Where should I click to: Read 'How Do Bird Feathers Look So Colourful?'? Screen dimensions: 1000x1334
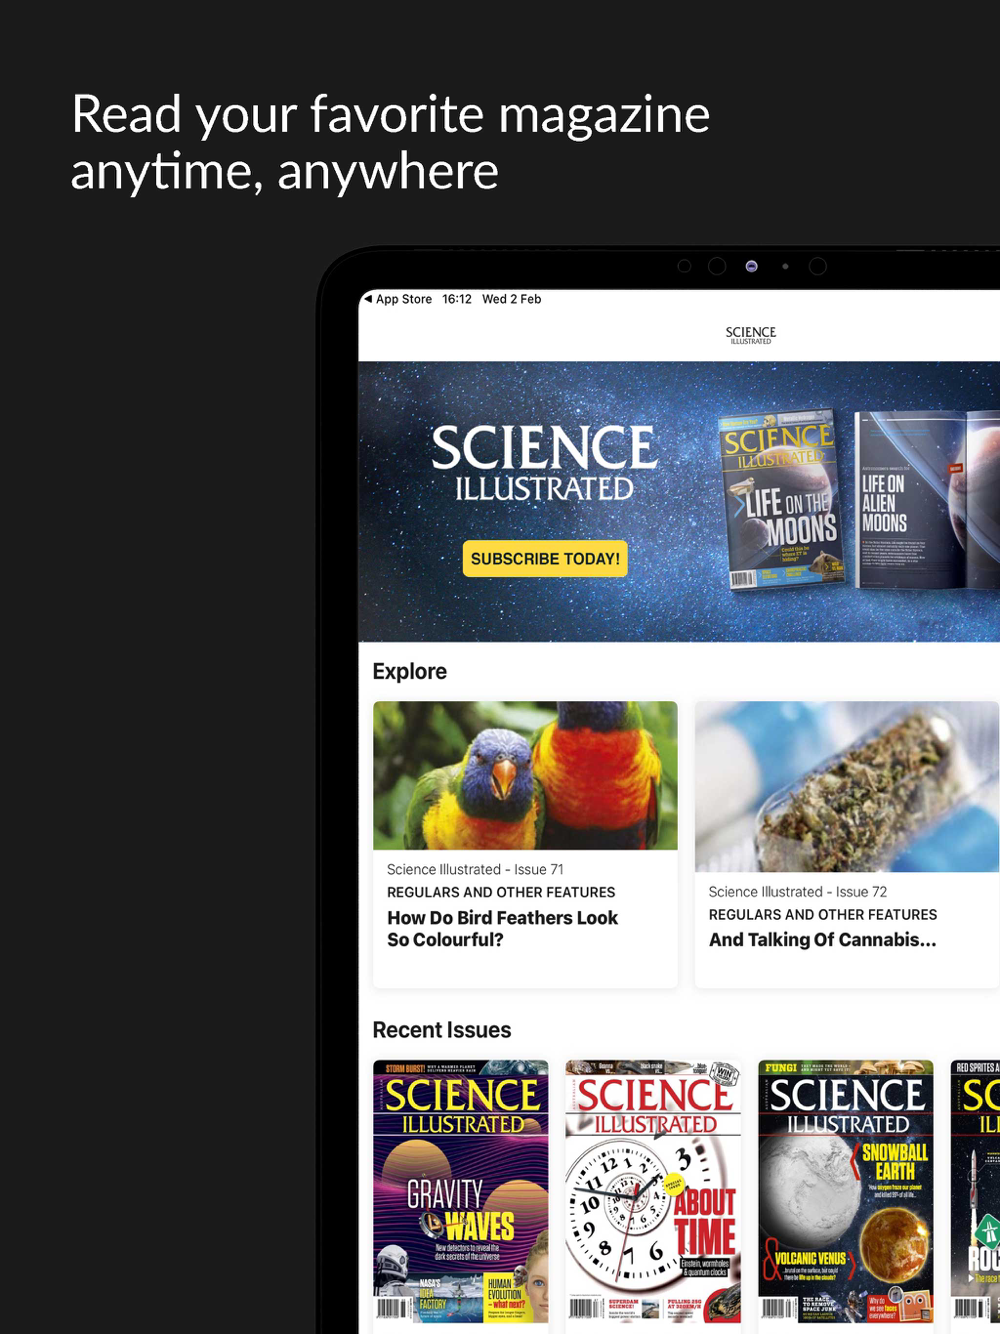click(x=502, y=929)
